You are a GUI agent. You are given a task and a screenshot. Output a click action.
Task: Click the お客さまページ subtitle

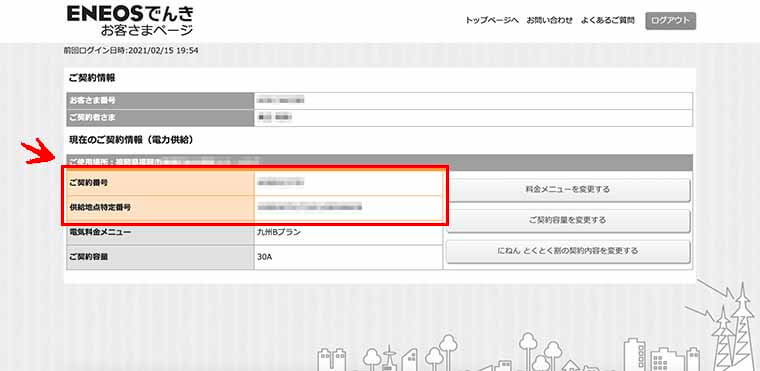[147, 30]
